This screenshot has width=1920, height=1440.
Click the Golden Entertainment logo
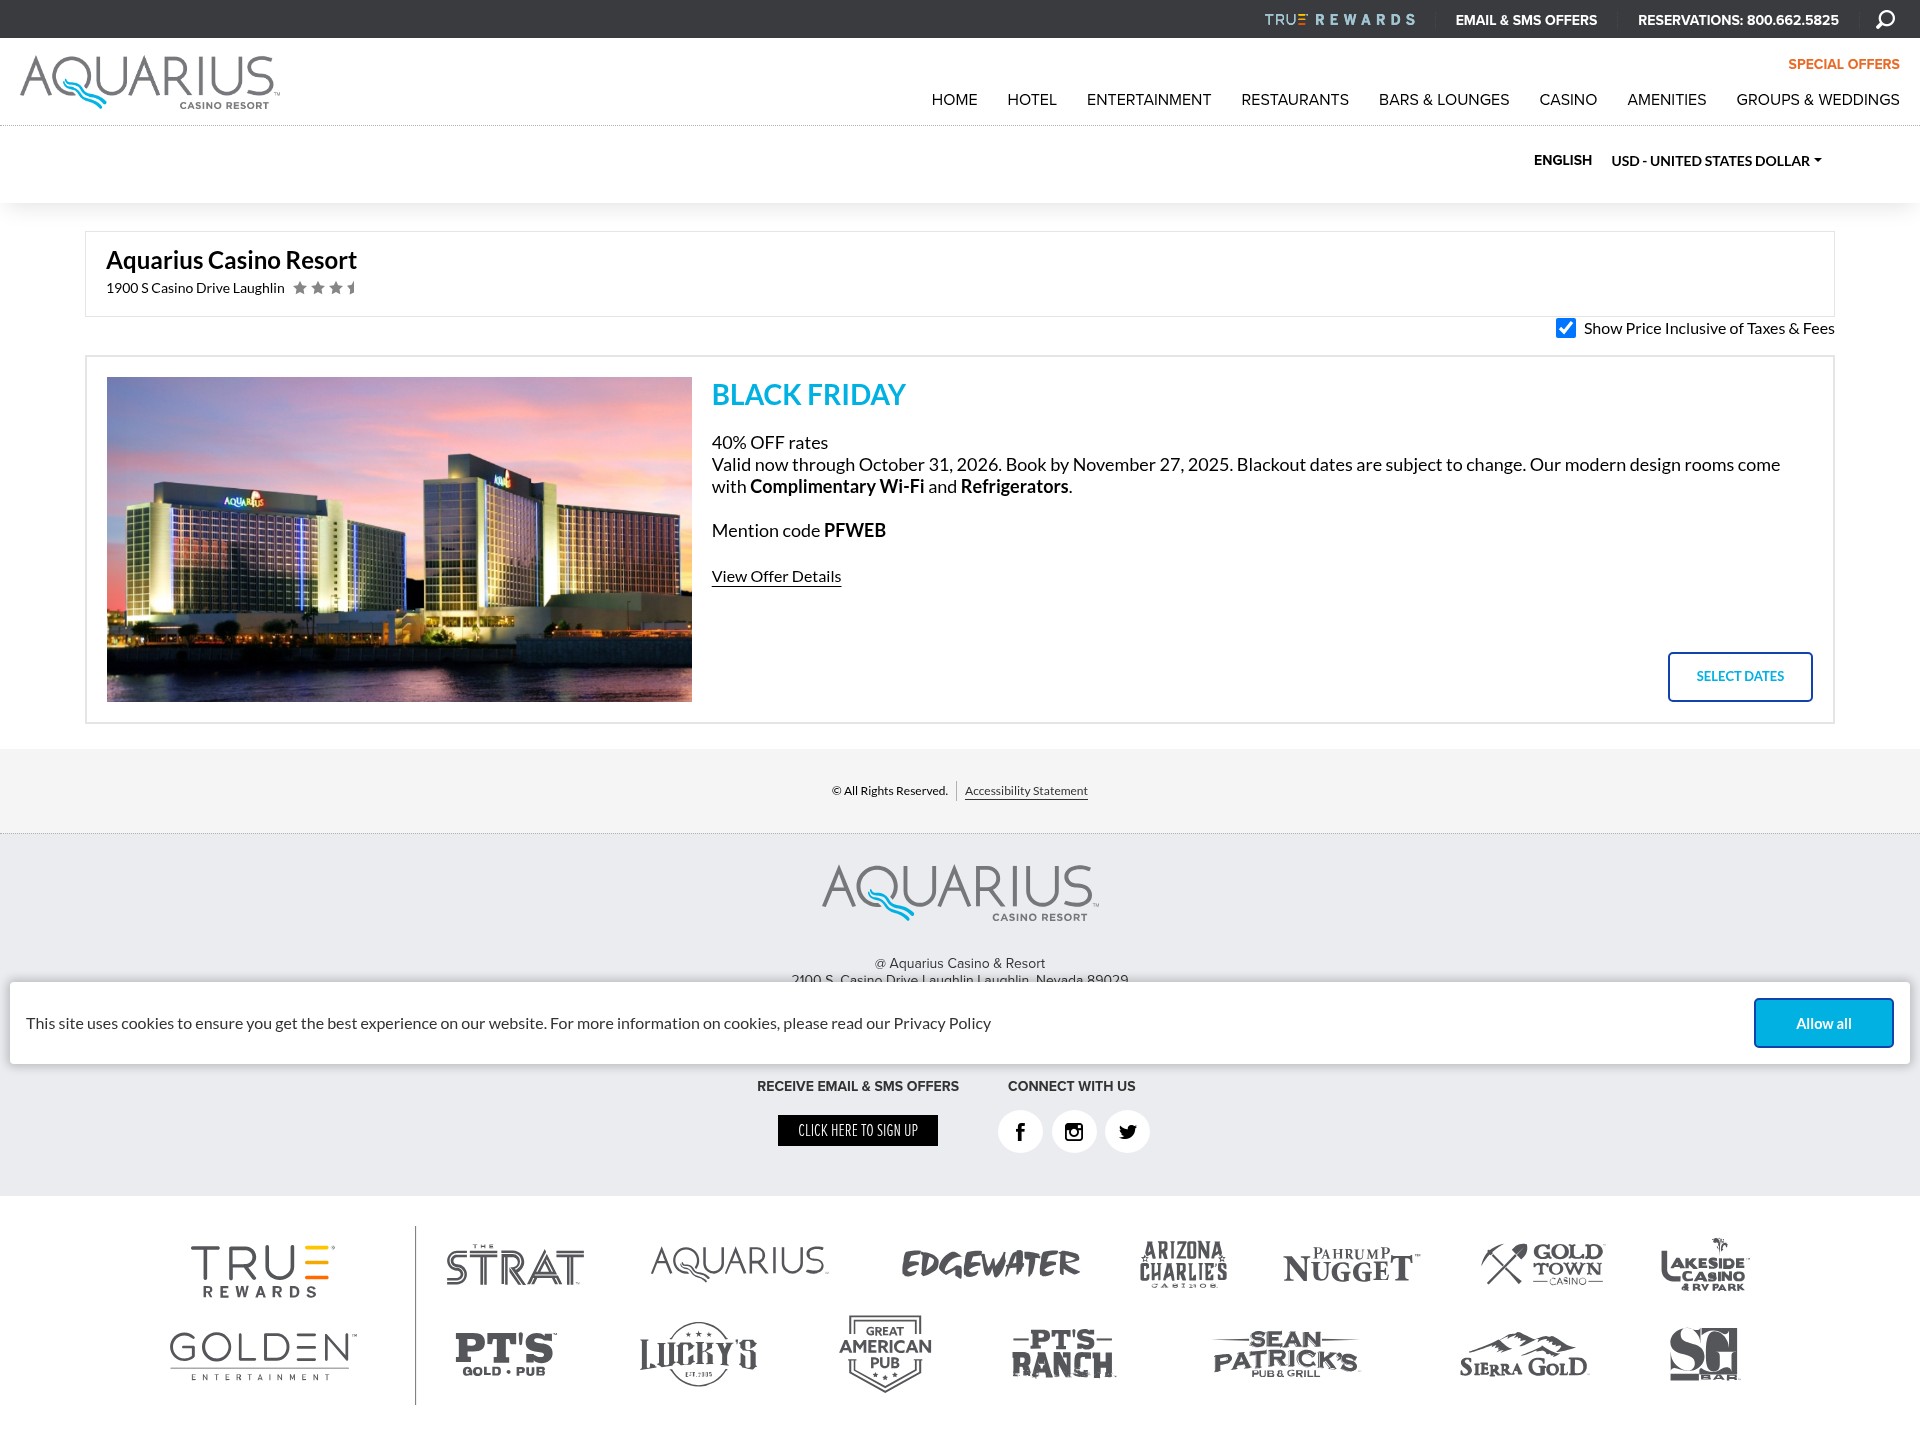coord(262,1356)
